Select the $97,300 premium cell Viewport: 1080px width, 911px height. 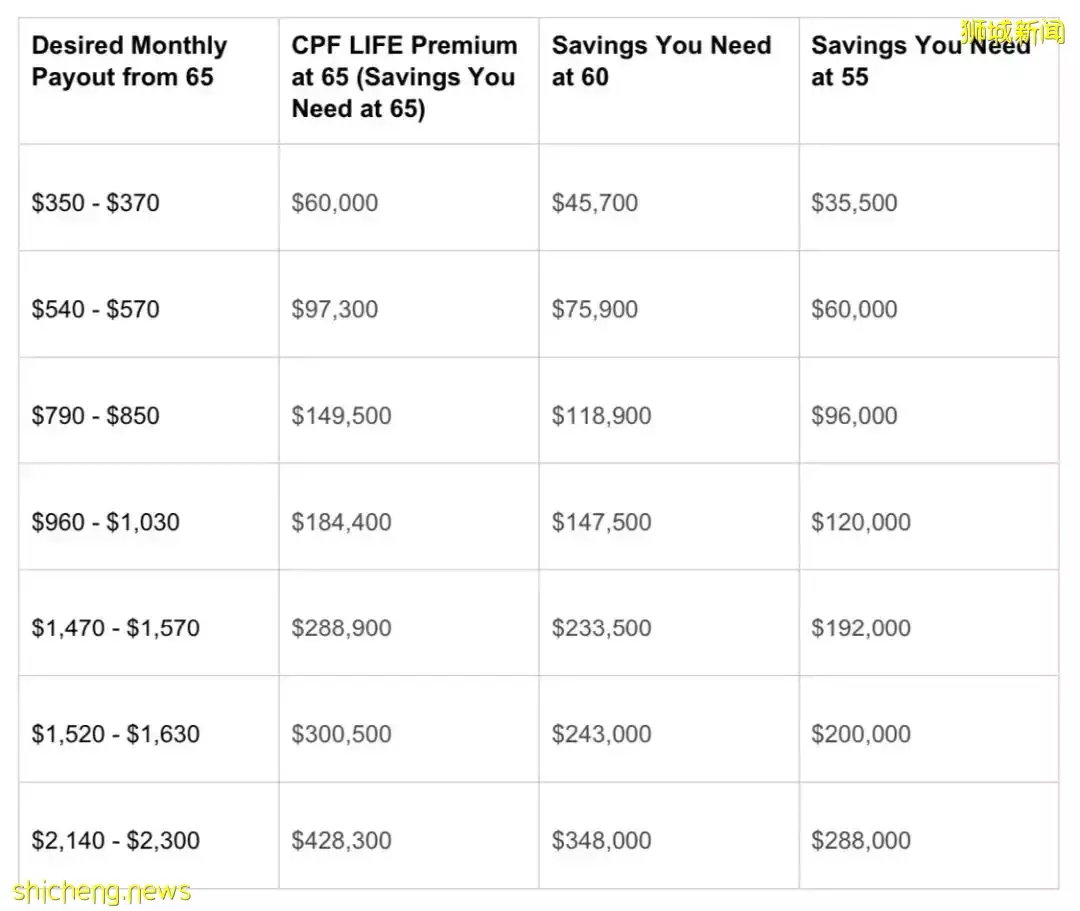point(335,309)
